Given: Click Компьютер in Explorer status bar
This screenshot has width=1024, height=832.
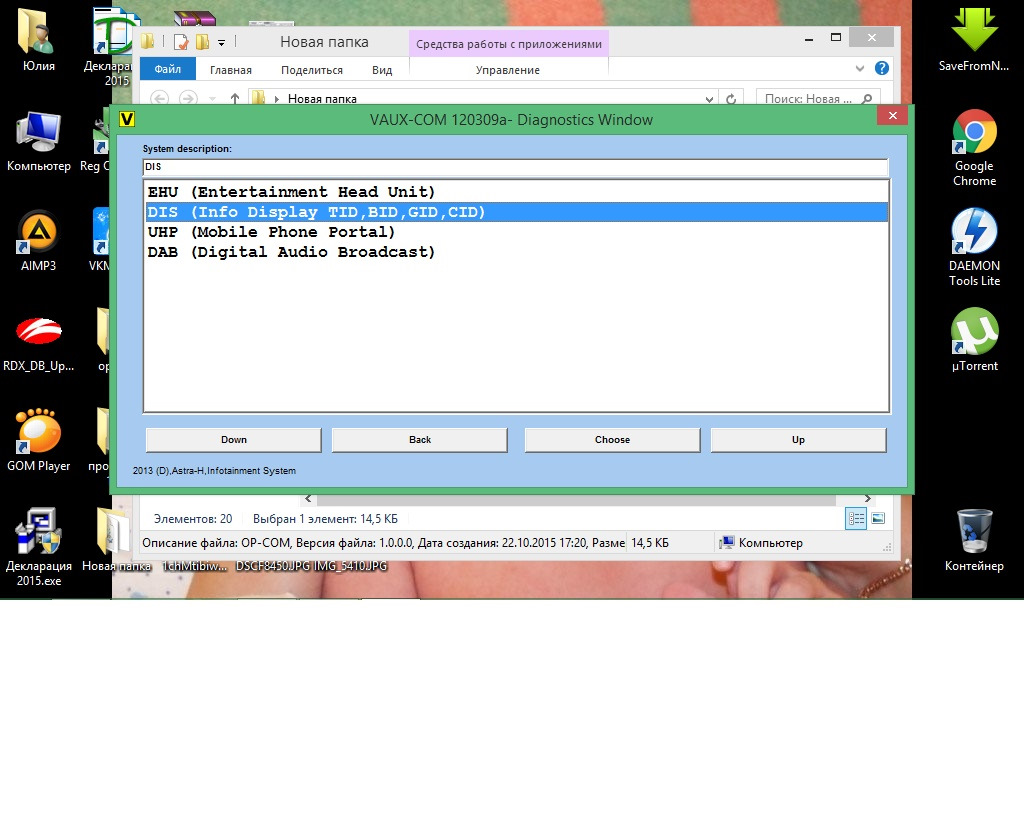Looking at the screenshot, I should pos(761,543).
